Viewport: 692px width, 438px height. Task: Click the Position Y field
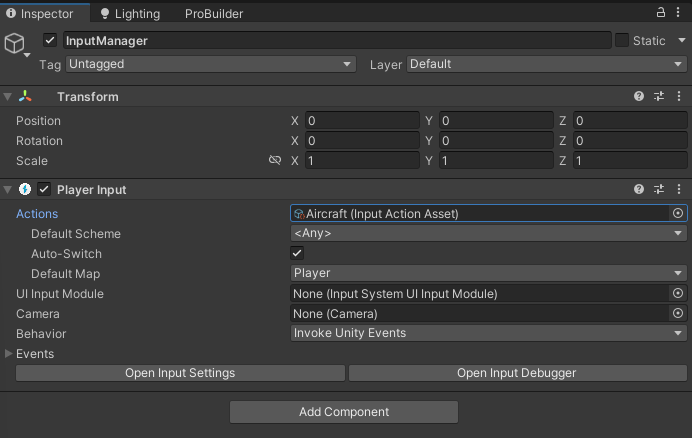click(x=496, y=121)
